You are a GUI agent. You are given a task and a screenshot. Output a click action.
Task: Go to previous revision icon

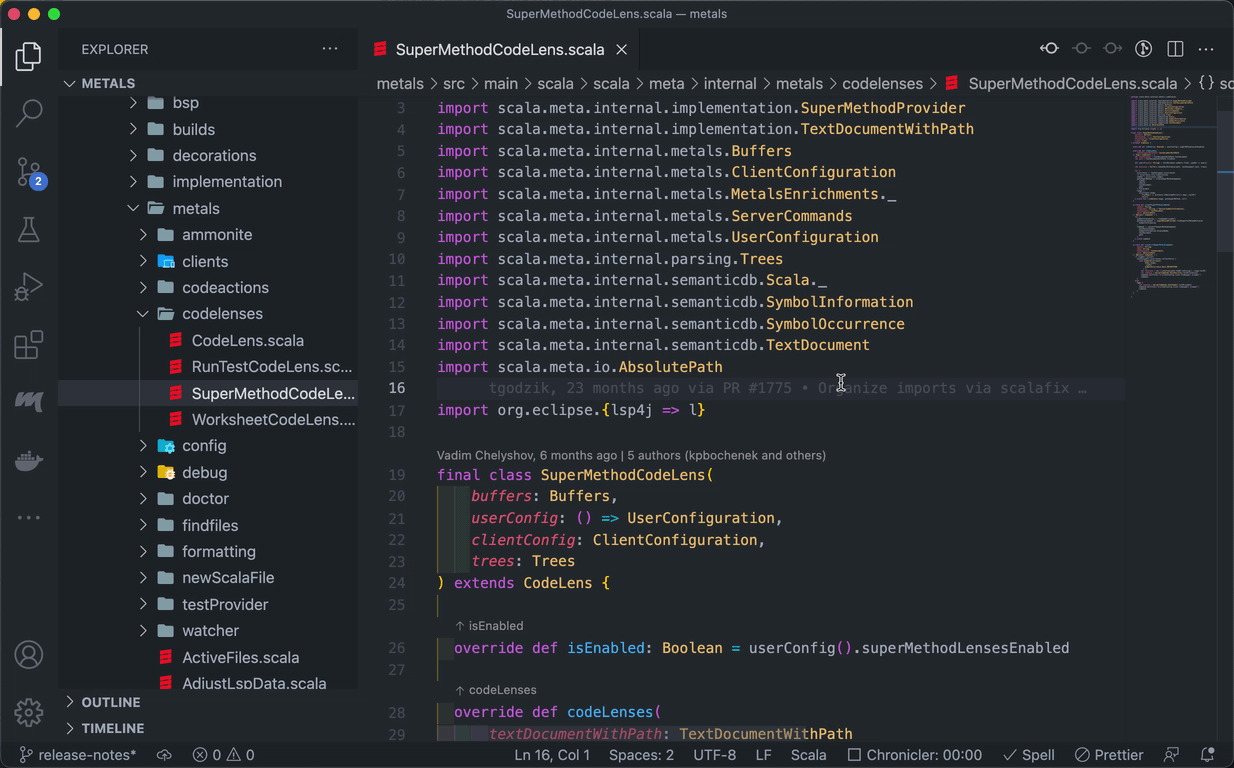pos(1081,49)
